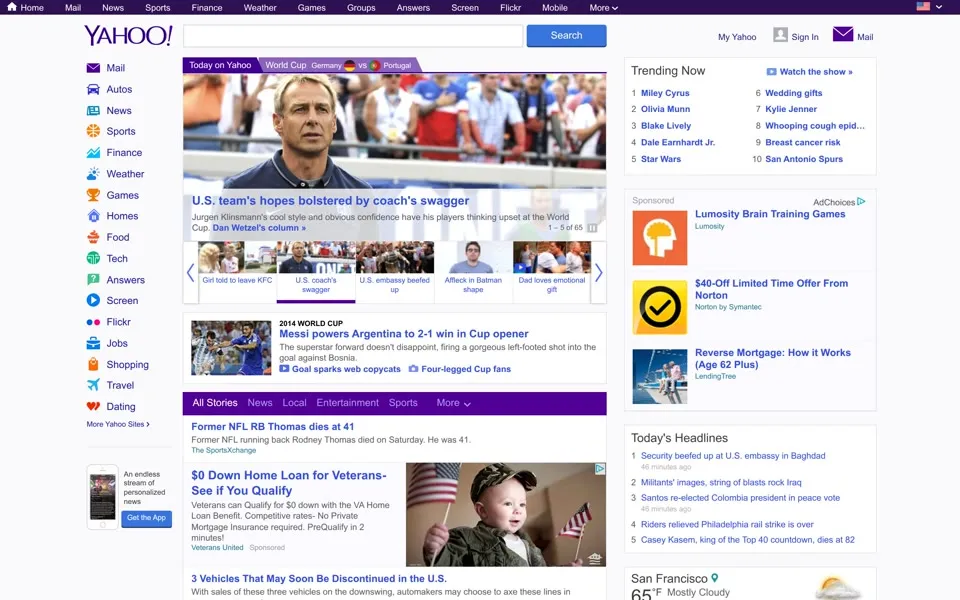Pause the featured story slideshow
The height and width of the screenshot is (600, 960).
592,228
